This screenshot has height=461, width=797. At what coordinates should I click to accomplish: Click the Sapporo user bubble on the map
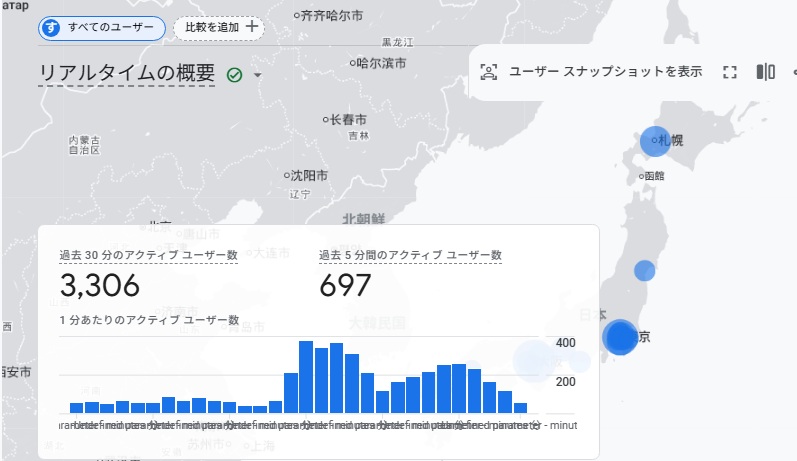655,142
